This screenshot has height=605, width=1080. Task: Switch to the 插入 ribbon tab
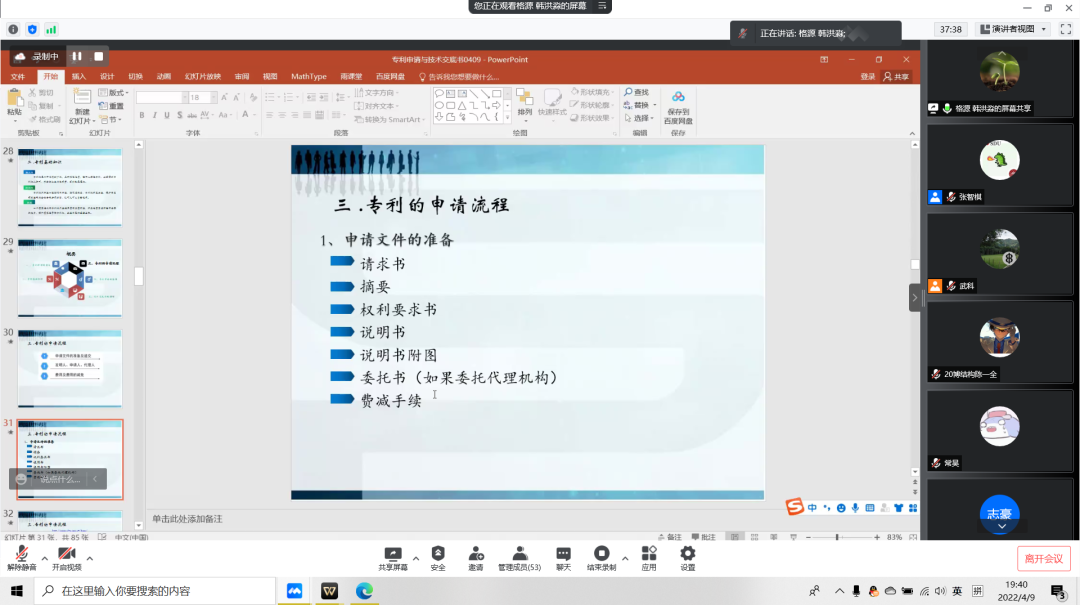point(78,76)
